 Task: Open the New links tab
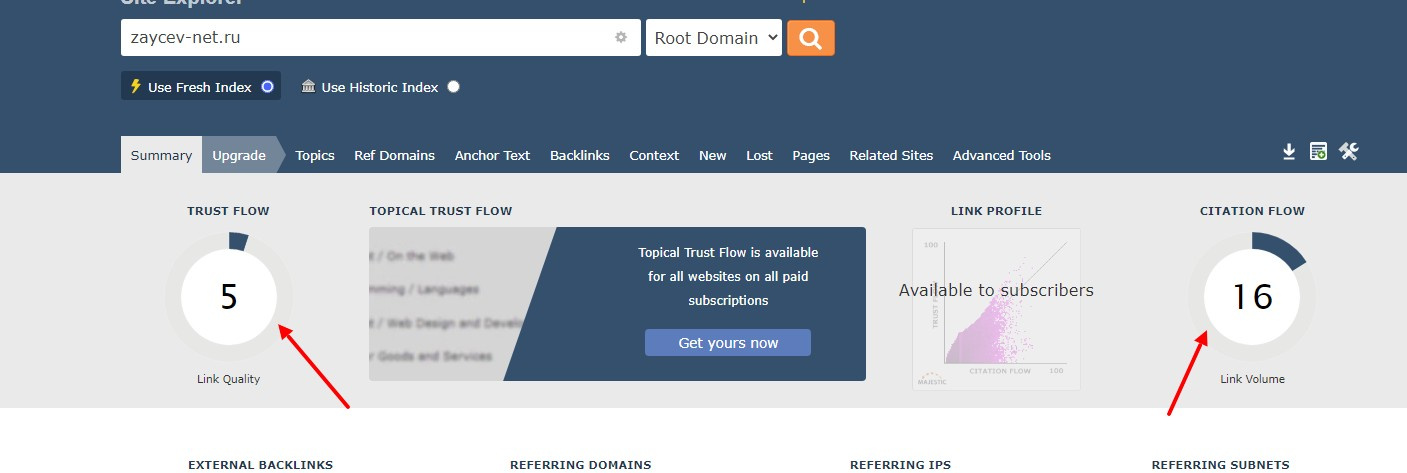pyautogui.click(x=713, y=155)
